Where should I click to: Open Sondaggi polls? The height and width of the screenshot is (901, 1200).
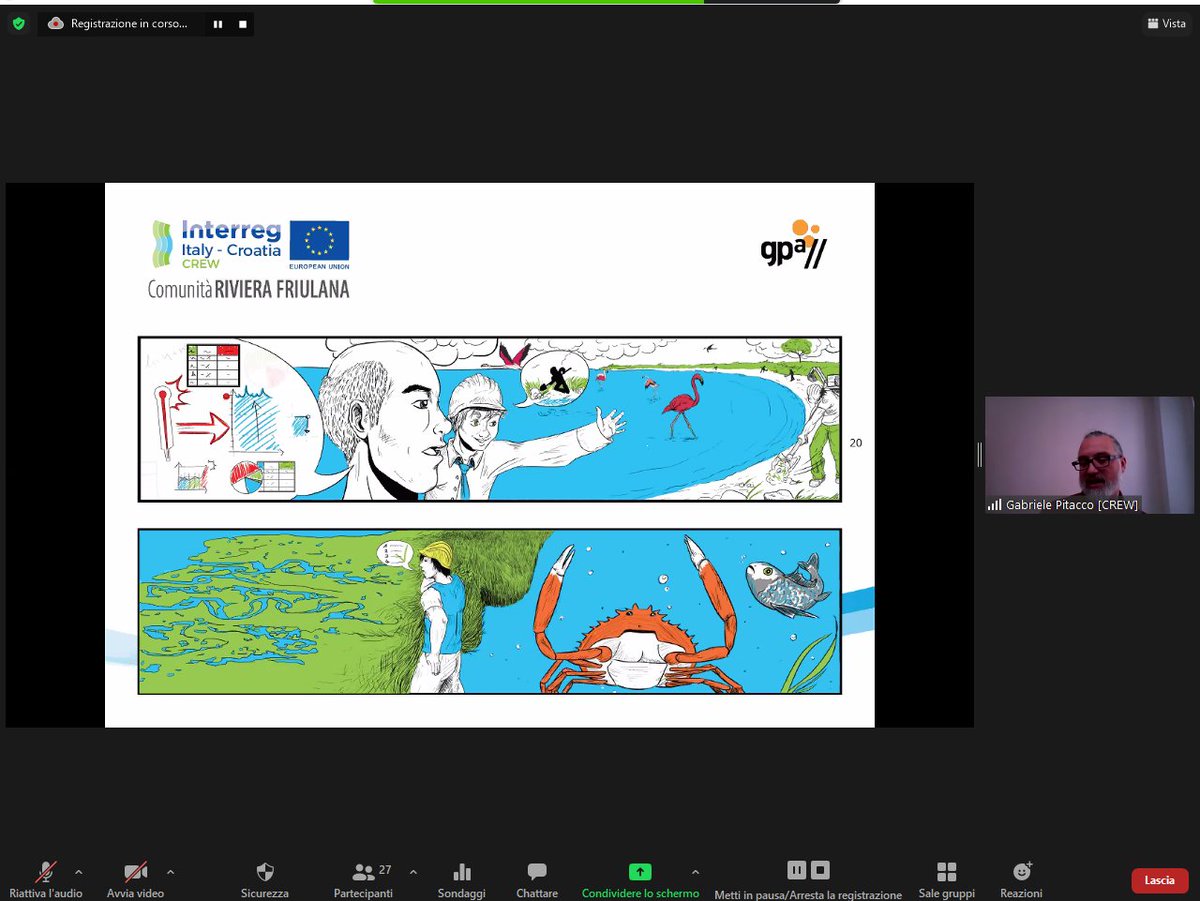coord(462,879)
